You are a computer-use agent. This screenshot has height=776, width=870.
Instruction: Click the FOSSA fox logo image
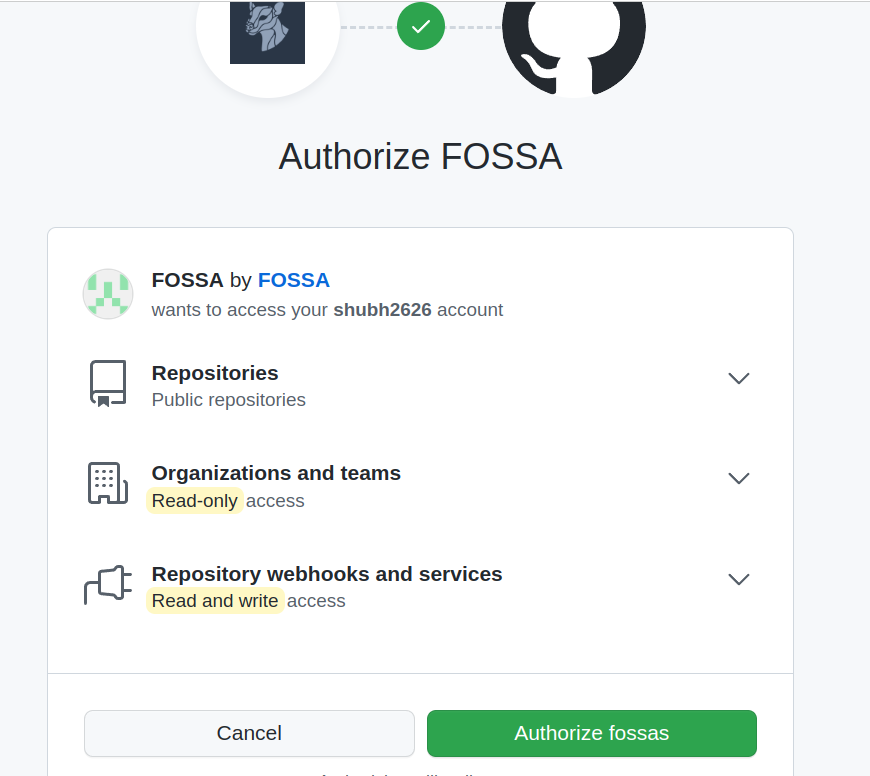pos(267,32)
